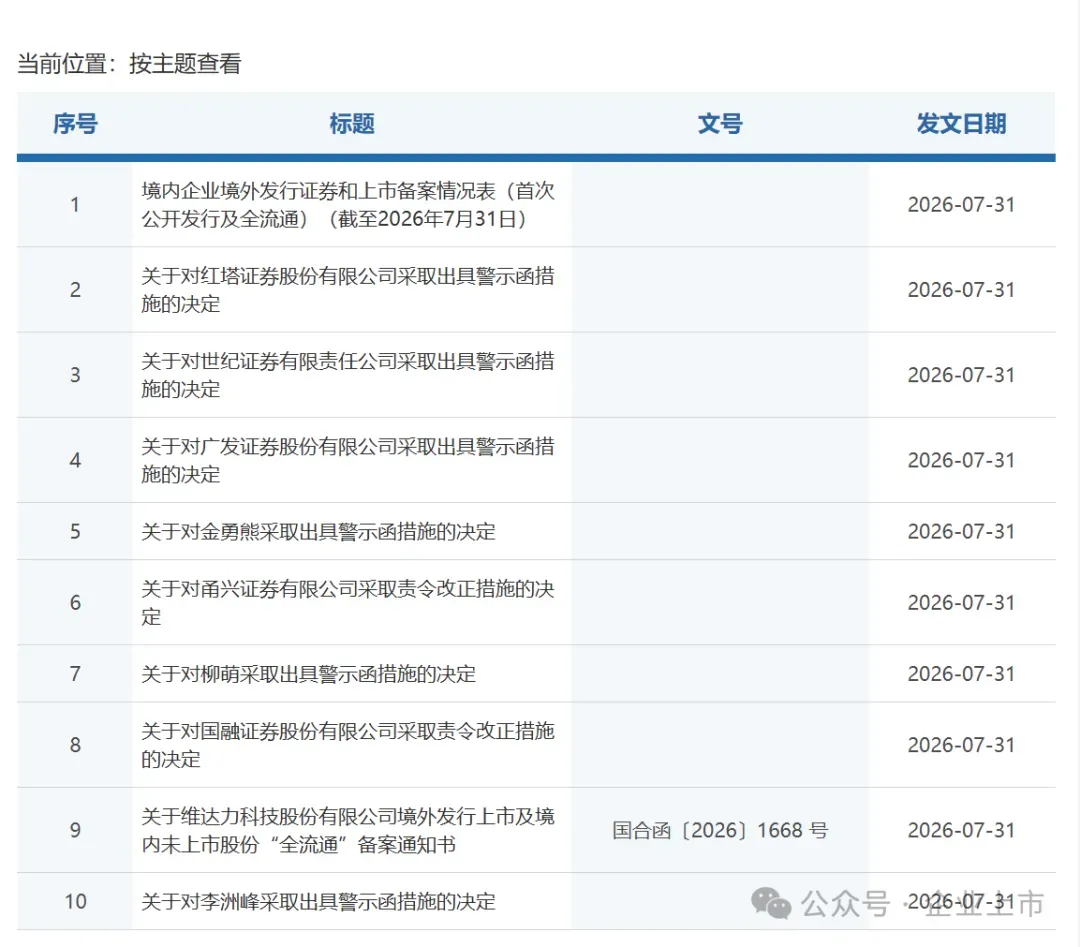Open 关于对红塔证券股份有限公司 warning decision

coord(348,290)
